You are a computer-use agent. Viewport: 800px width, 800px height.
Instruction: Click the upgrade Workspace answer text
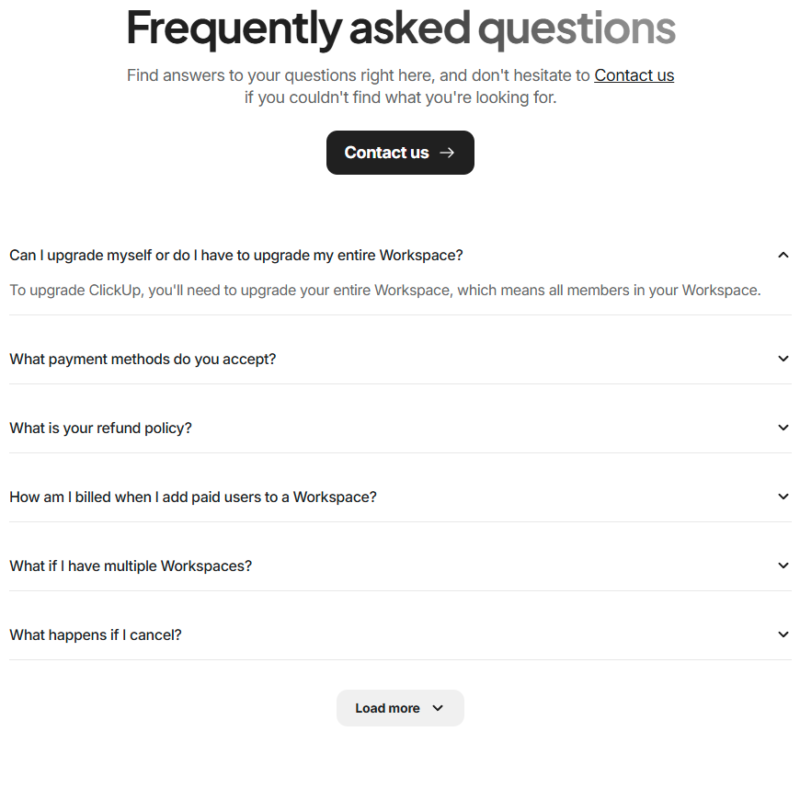pos(385,291)
